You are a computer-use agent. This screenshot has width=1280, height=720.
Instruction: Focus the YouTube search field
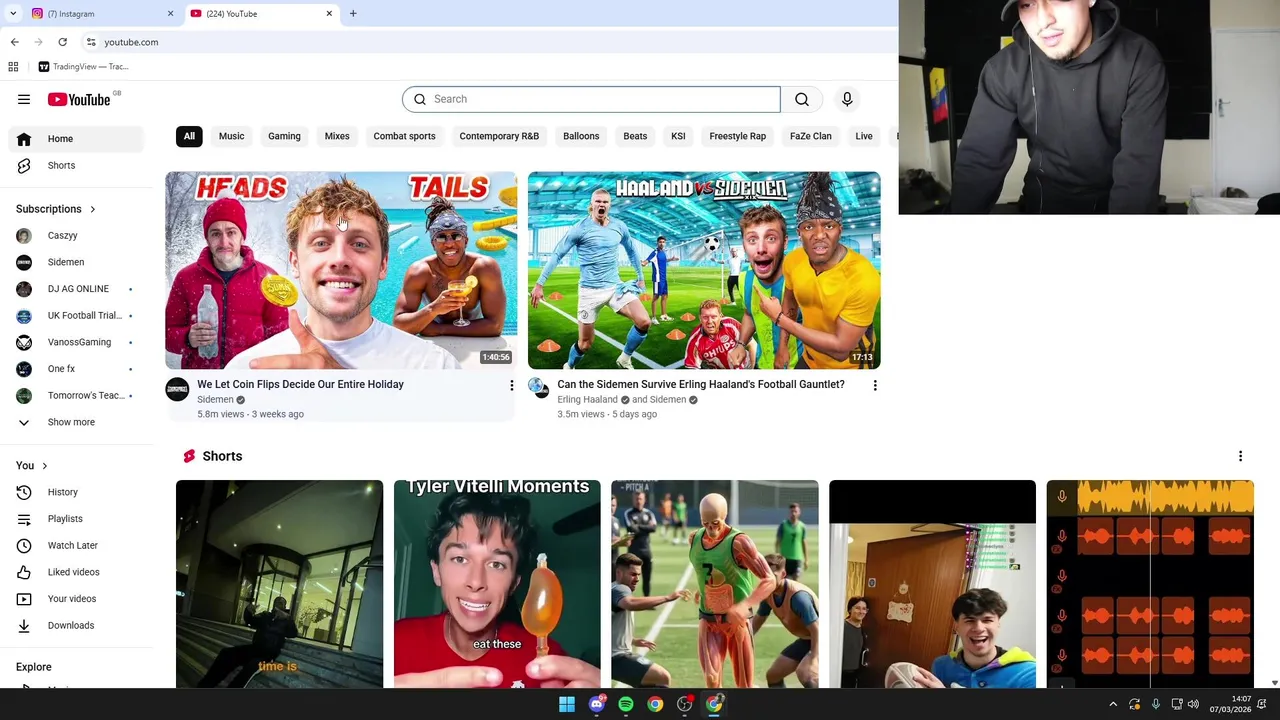tap(591, 99)
